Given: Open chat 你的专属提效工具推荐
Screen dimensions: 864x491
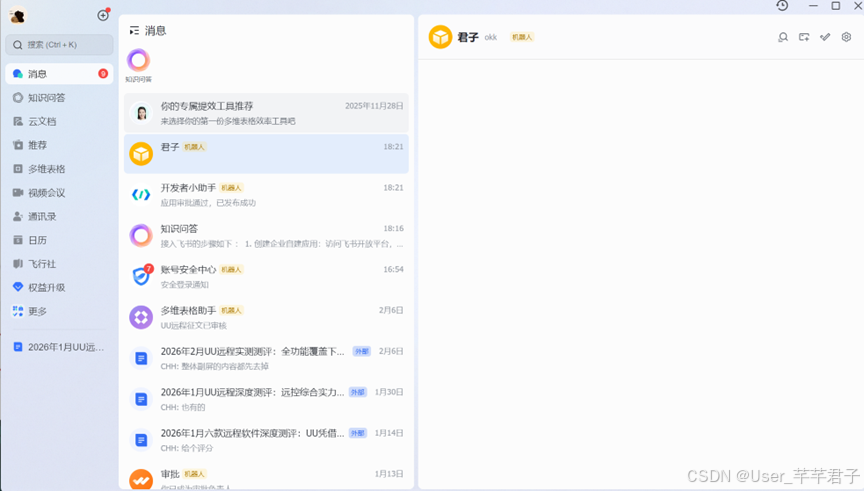Looking at the screenshot, I should (x=266, y=113).
